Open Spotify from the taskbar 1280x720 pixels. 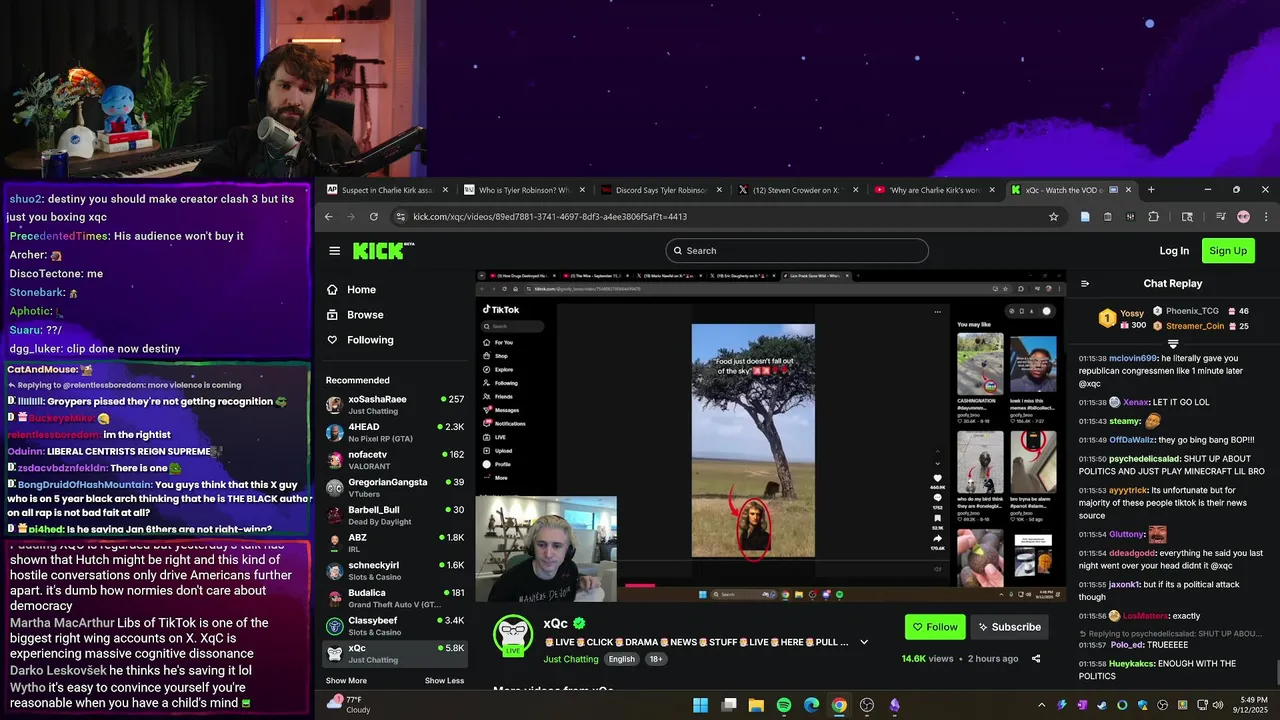(784, 705)
